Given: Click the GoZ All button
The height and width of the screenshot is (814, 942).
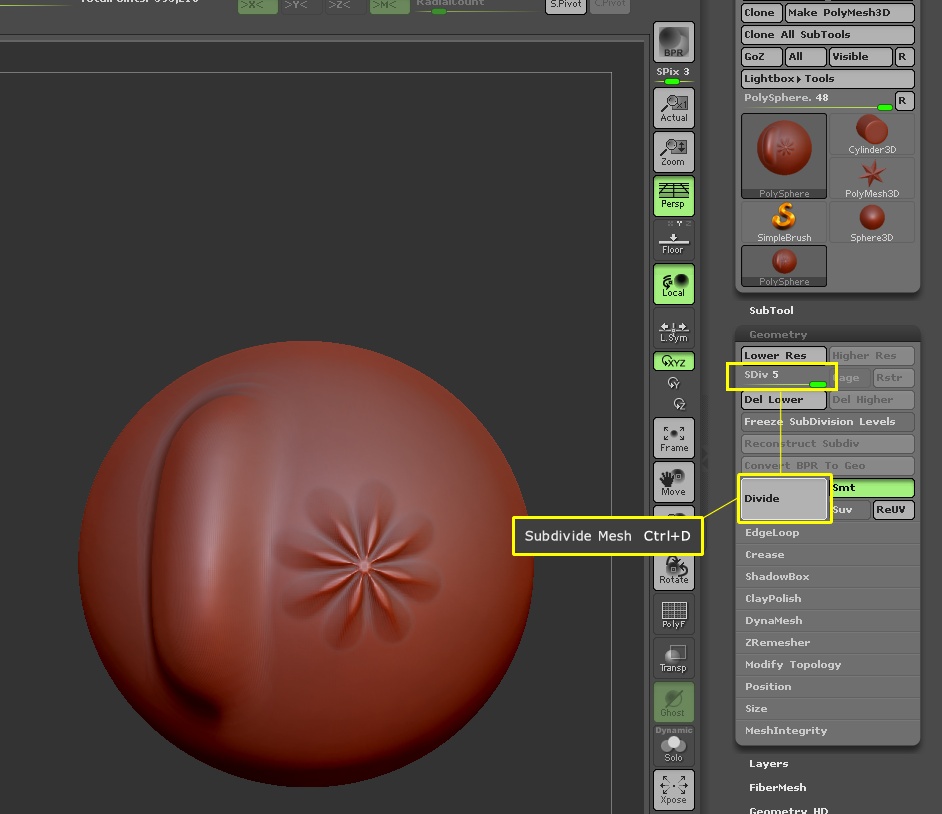Looking at the screenshot, I should point(806,56).
